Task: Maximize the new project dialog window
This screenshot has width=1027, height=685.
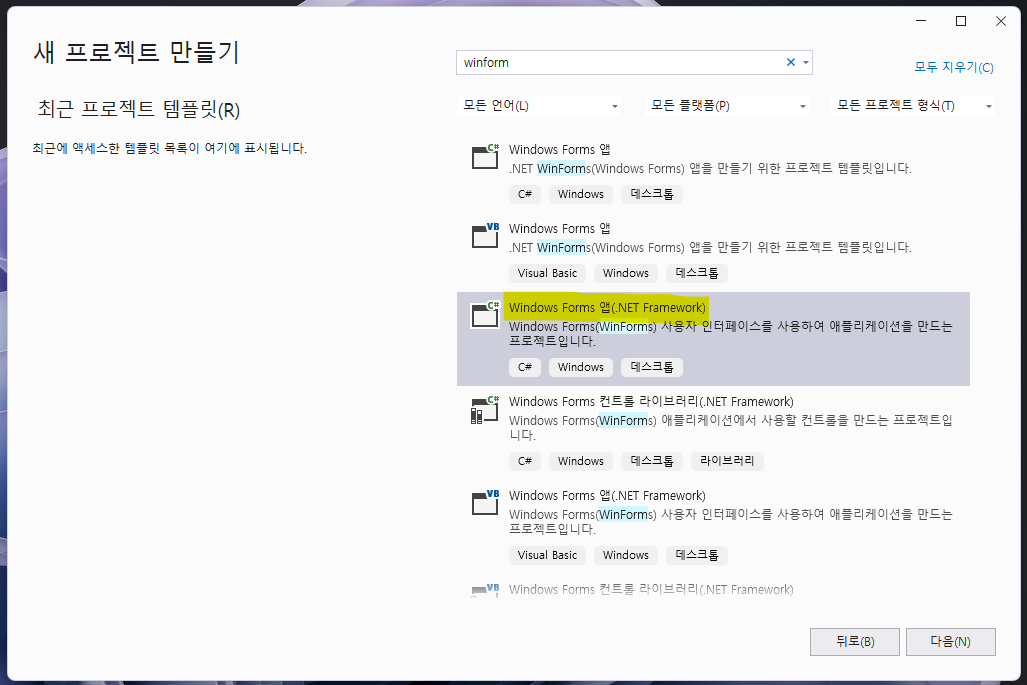Action: click(x=961, y=22)
